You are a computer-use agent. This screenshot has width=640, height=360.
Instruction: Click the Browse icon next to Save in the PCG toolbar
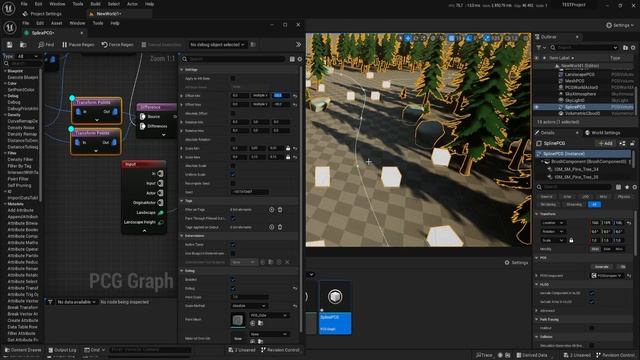[x=23, y=44]
